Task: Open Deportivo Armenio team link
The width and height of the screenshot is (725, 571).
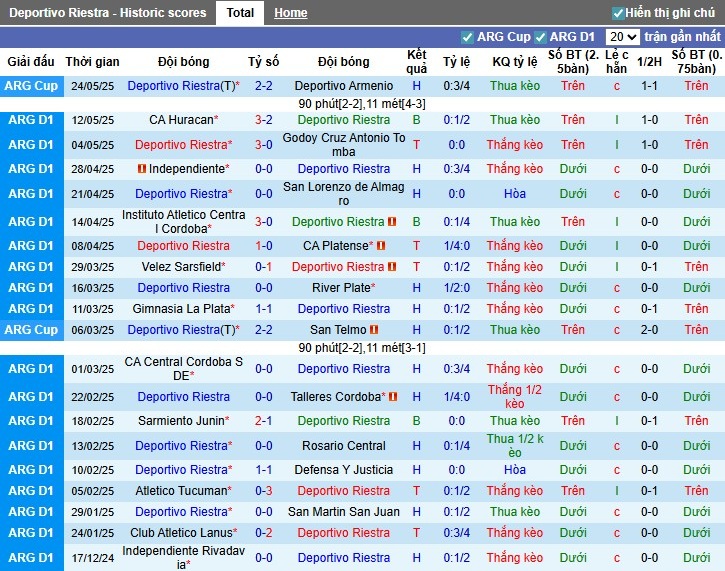Action: coord(344,86)
